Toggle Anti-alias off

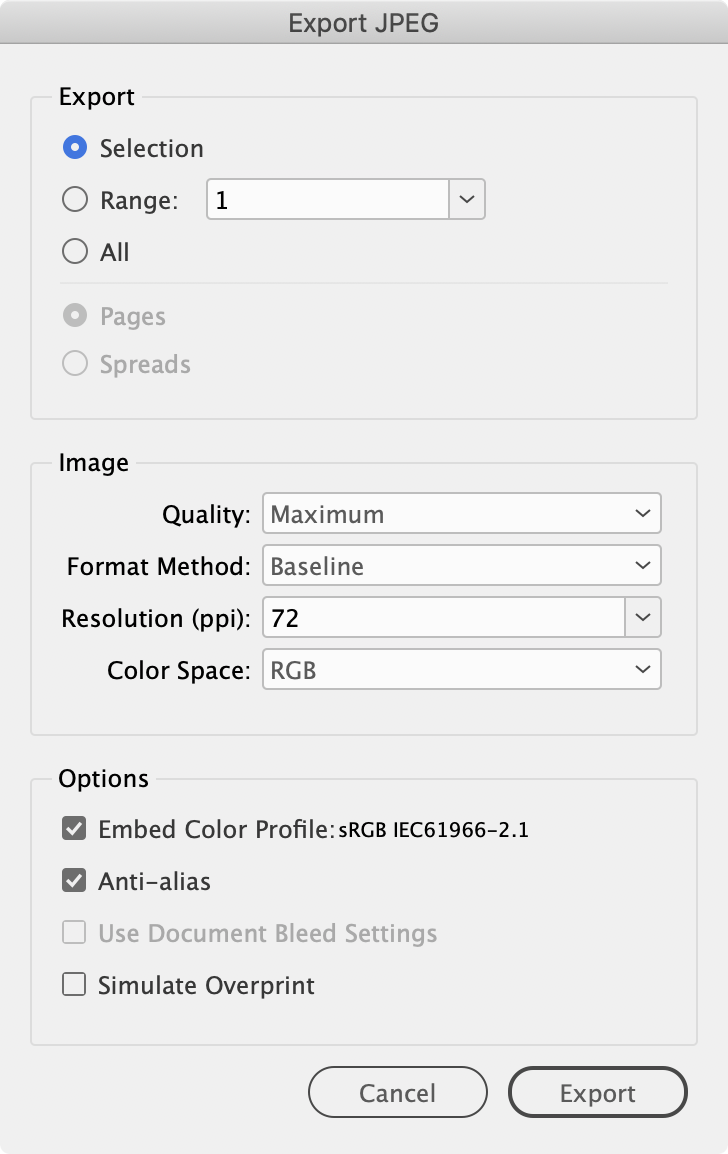(73, 880)
